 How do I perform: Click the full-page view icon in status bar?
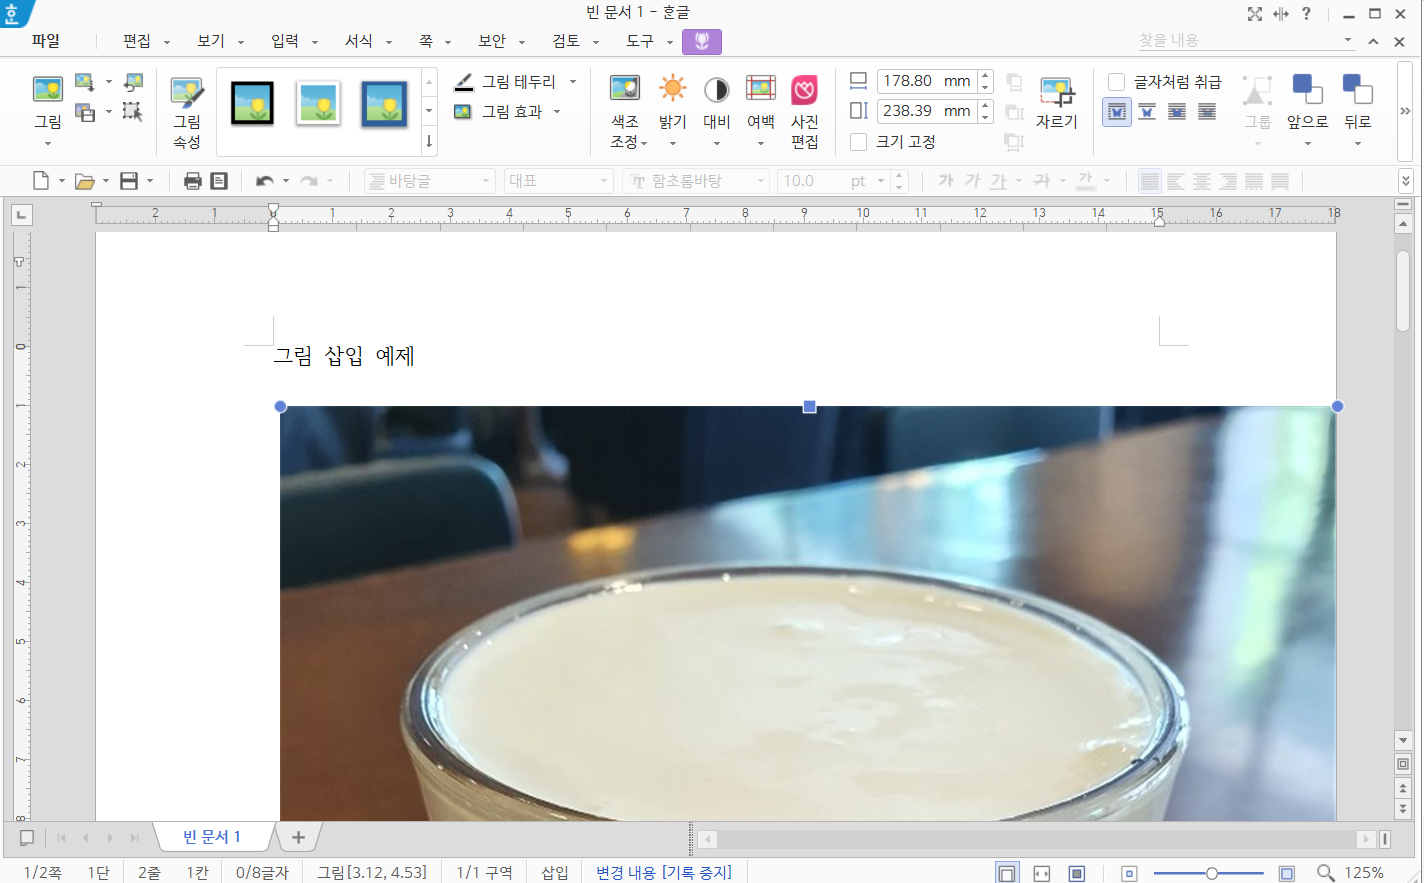click(x=1077, y=873)
